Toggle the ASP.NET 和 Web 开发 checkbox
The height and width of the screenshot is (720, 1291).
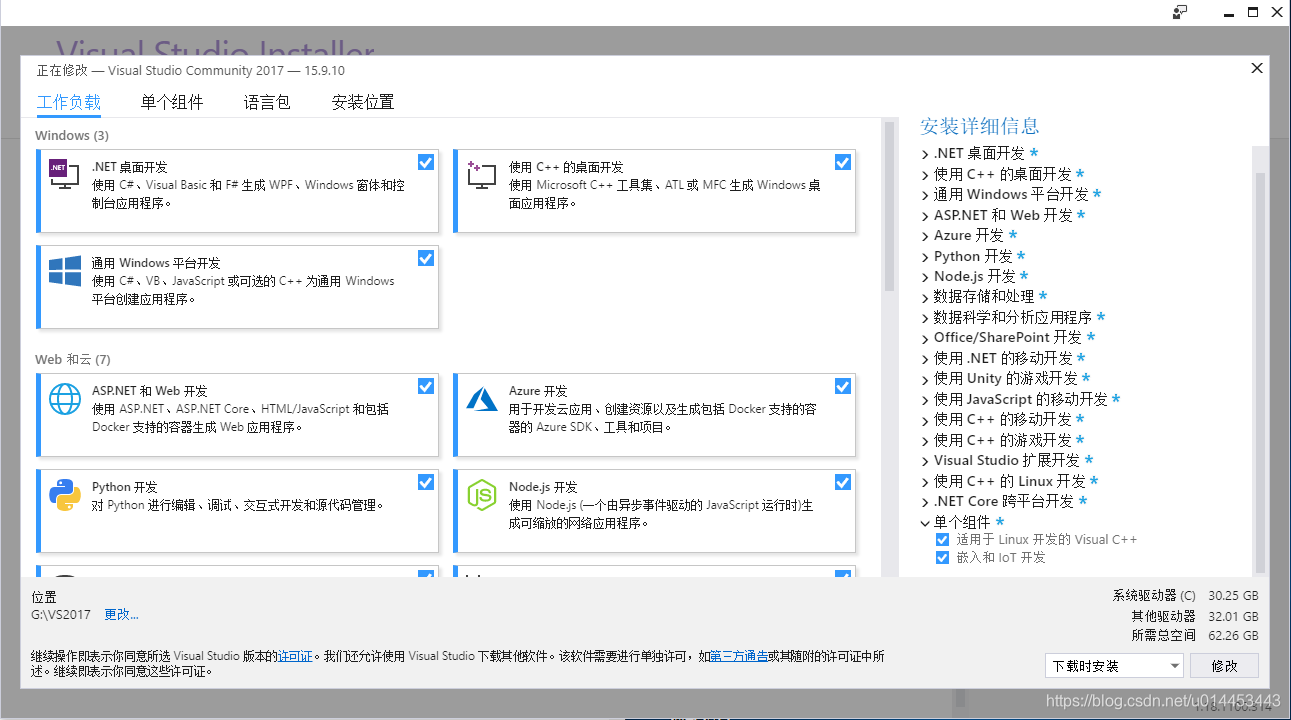426,386
